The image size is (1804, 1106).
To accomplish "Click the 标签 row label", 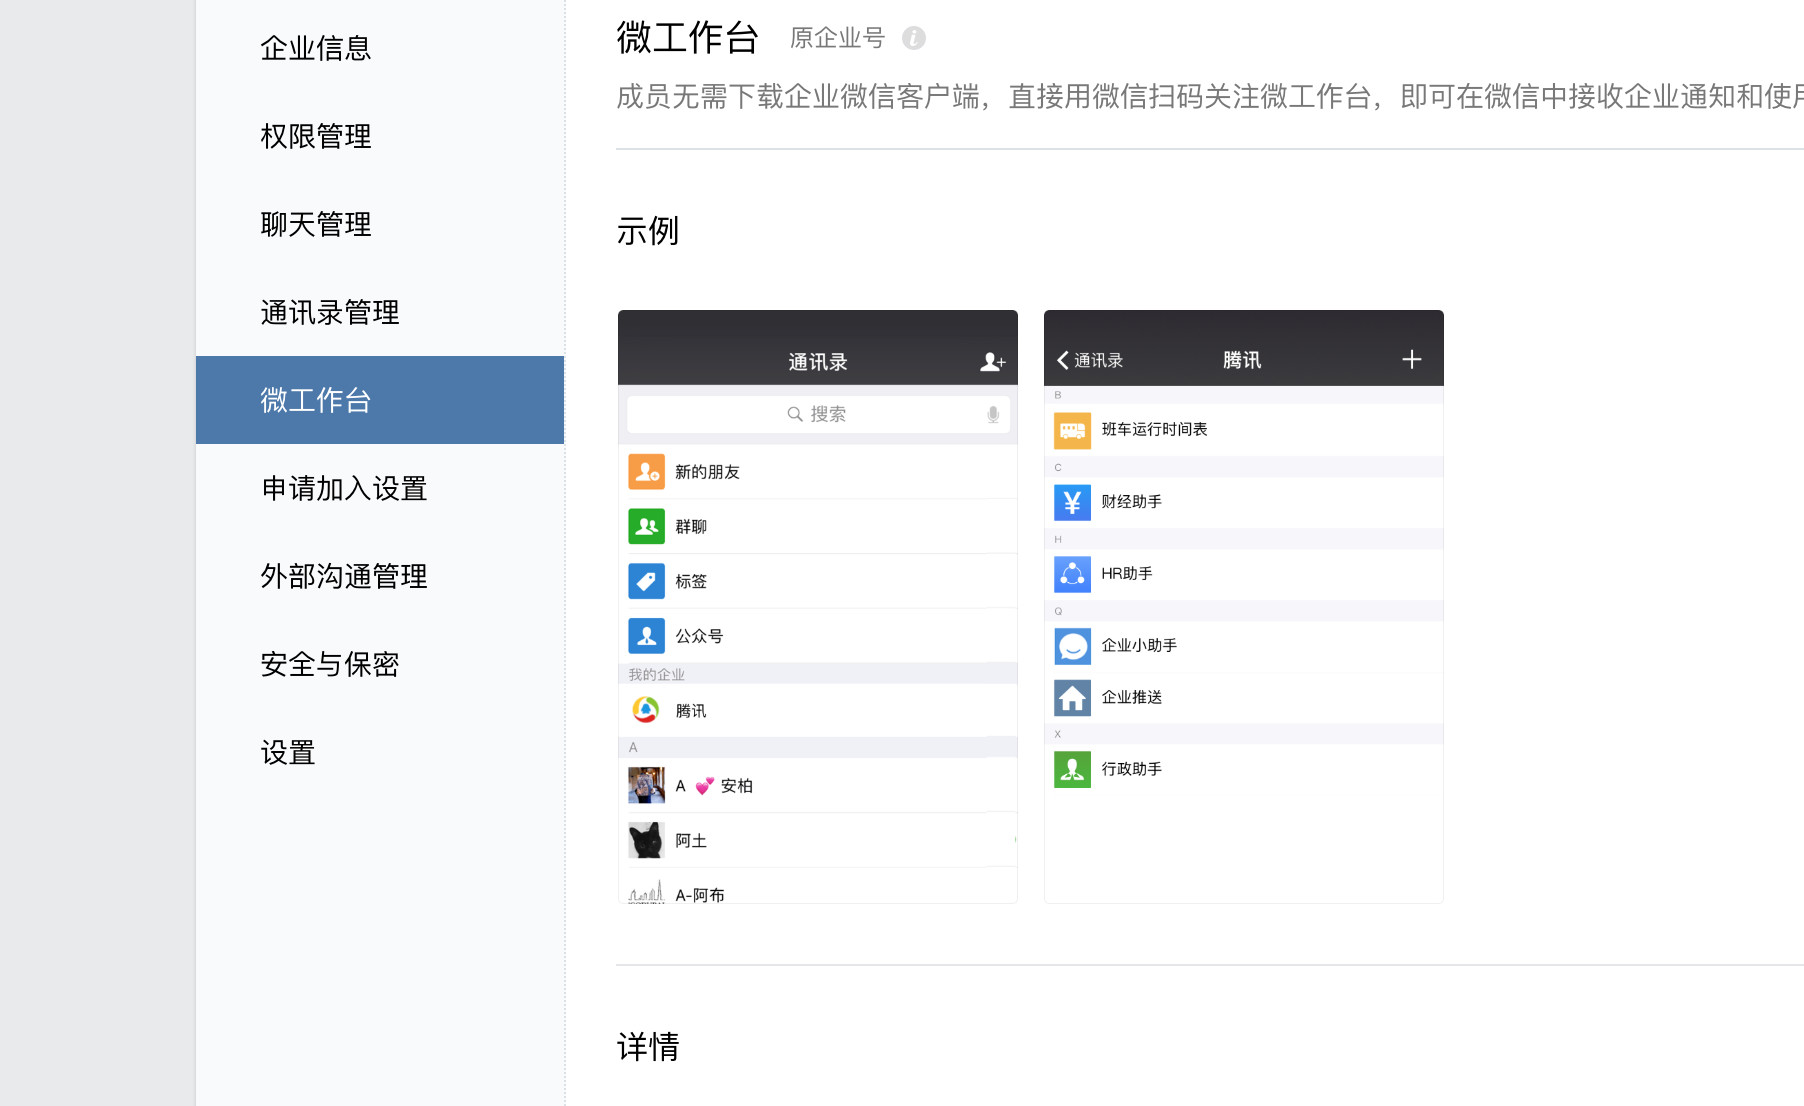I will click(x=691, y=581).
